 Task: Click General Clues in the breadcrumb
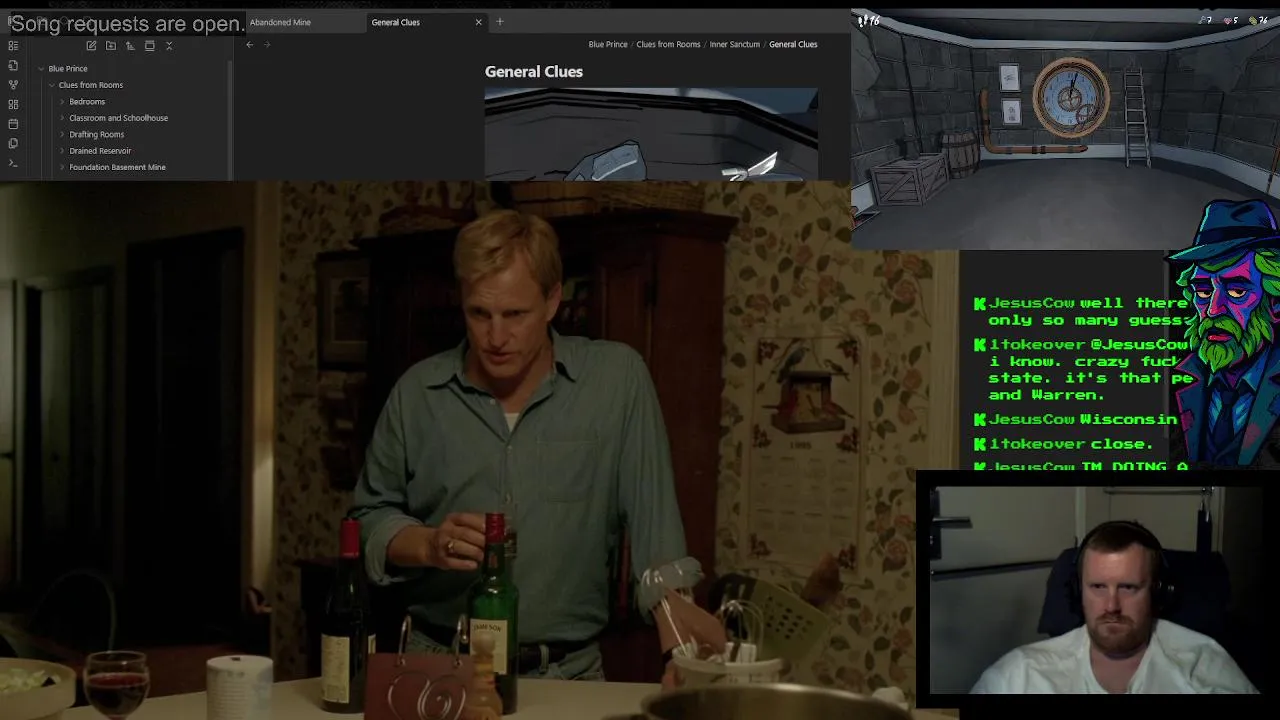[793, 44]
